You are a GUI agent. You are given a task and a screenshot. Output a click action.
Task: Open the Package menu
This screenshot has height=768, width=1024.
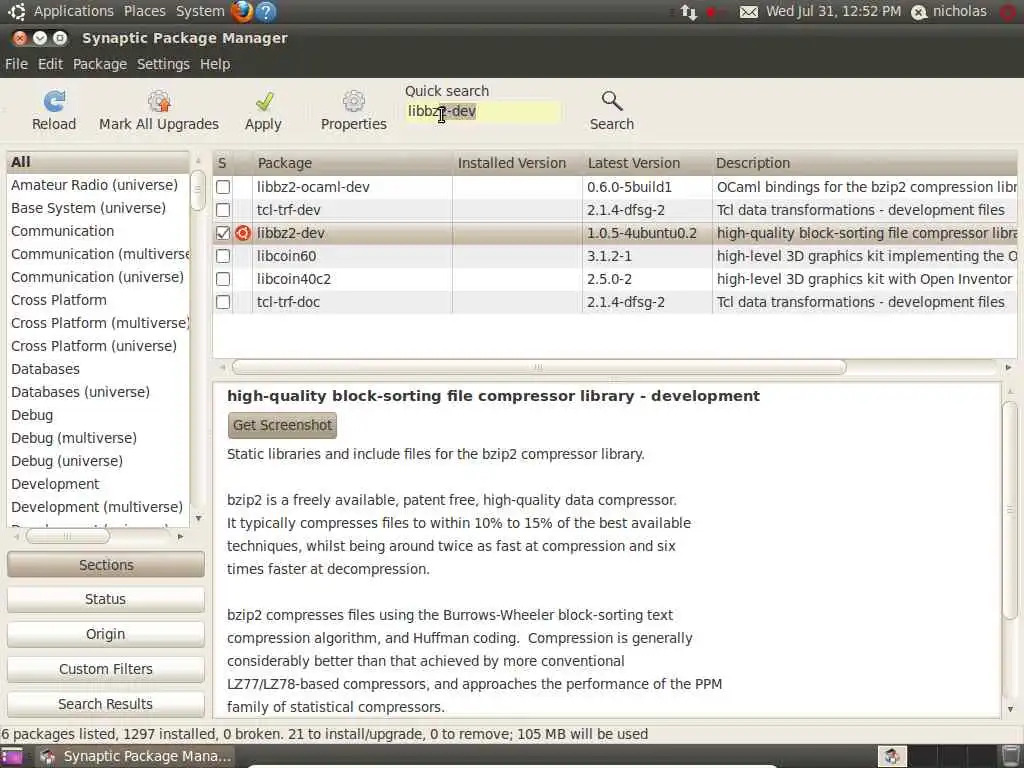[x=100, y=64]
